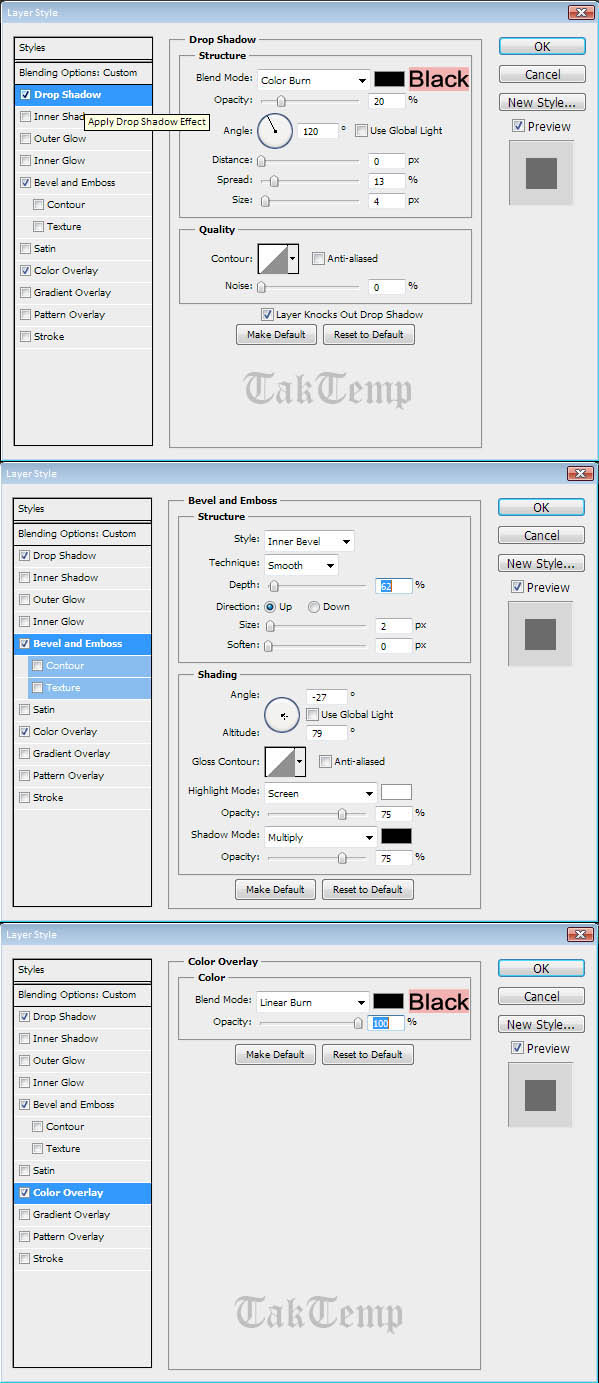Click Make Default in the Color Overlay dialog
599x1383 pixels.
[275, 1055]
